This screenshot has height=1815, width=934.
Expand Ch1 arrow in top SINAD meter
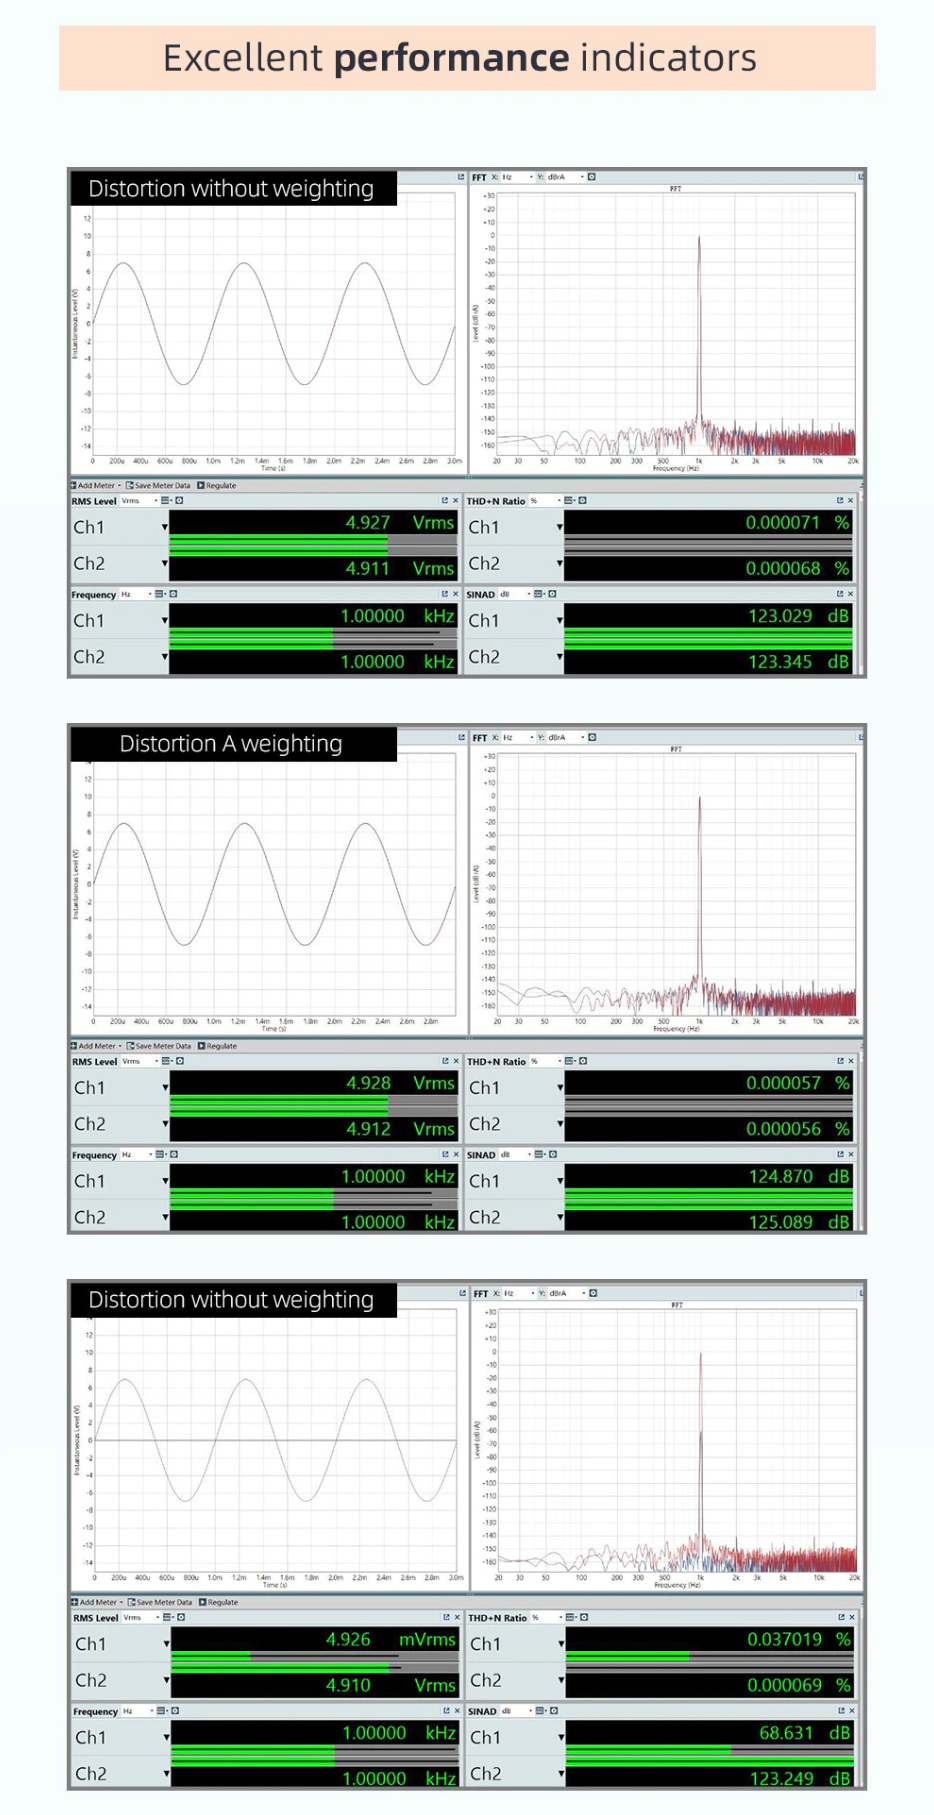coord(559,621)
